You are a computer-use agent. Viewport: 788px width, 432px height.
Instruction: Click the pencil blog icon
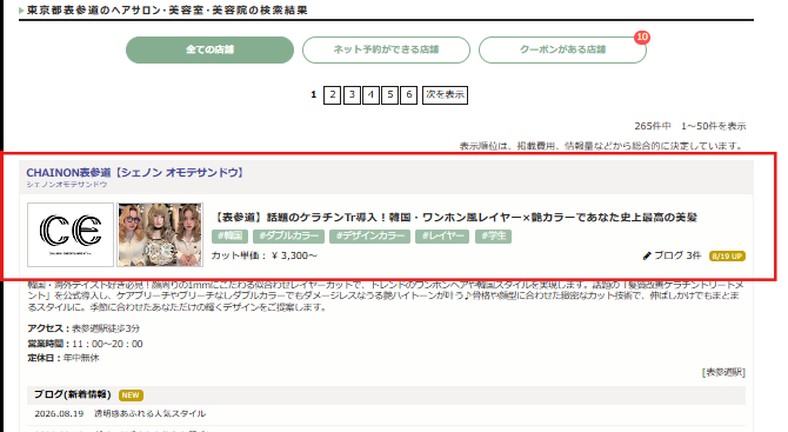(x=647, y=256)
